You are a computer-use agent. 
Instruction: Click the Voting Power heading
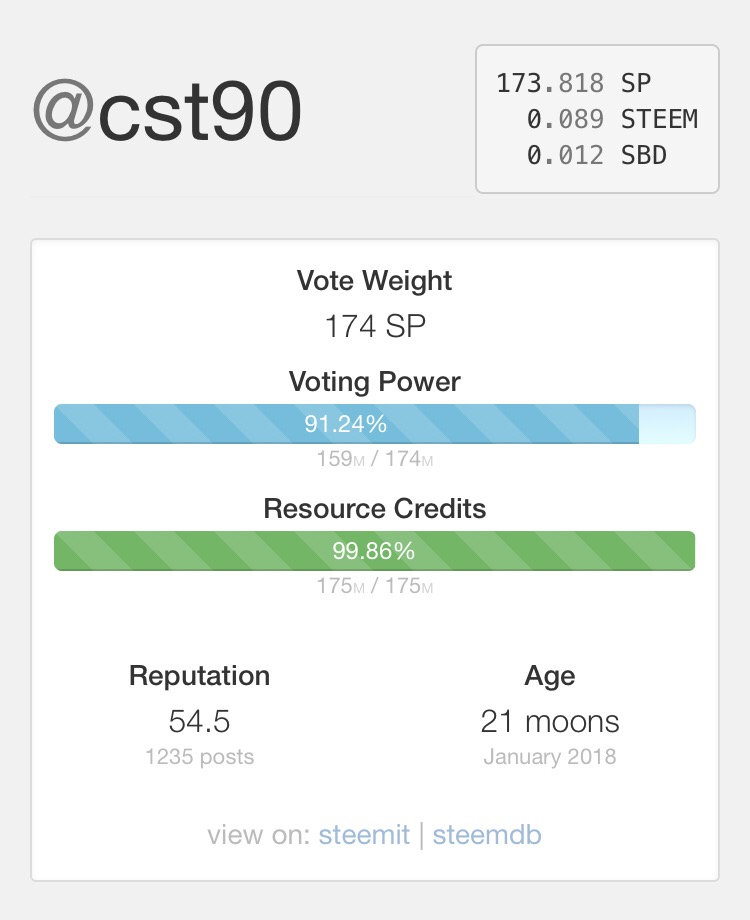pyautogui.click(x=374, y=381)
